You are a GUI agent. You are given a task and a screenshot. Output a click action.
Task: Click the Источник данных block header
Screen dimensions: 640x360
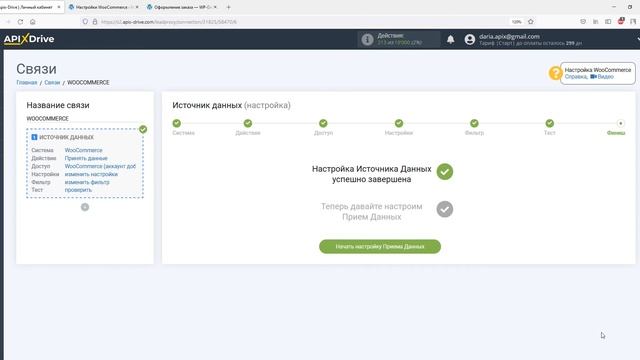63,138
